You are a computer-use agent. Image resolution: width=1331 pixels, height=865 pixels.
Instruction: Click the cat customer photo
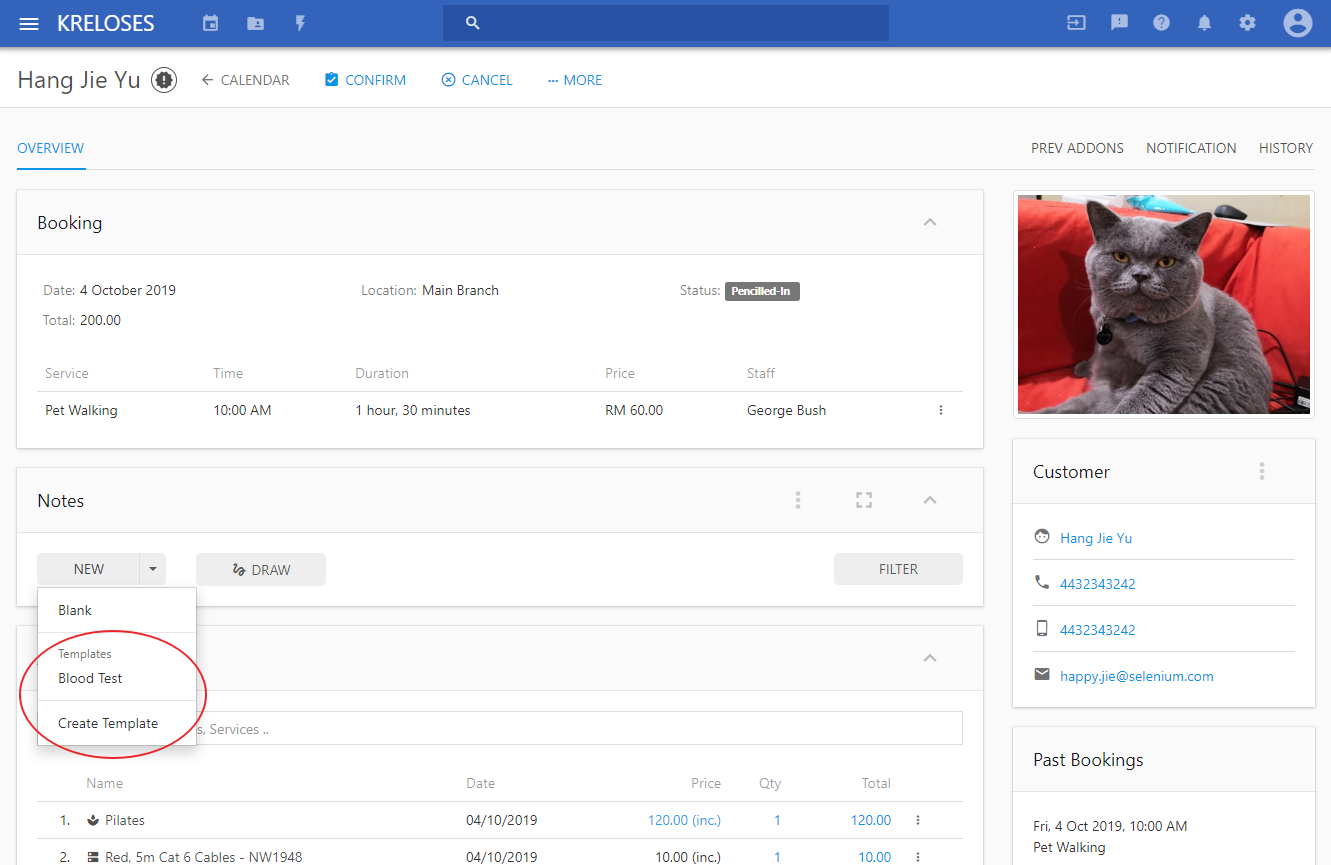pyautogui.click(x=1164, y=304)
